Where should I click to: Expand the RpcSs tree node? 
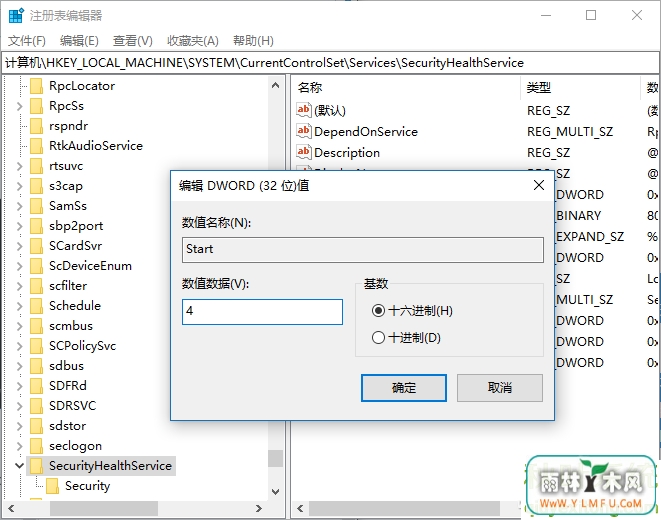(19, 106)
